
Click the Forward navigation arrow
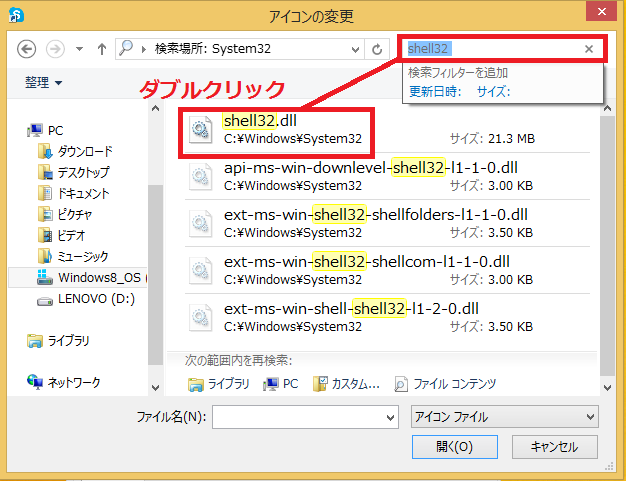[55, 49]
